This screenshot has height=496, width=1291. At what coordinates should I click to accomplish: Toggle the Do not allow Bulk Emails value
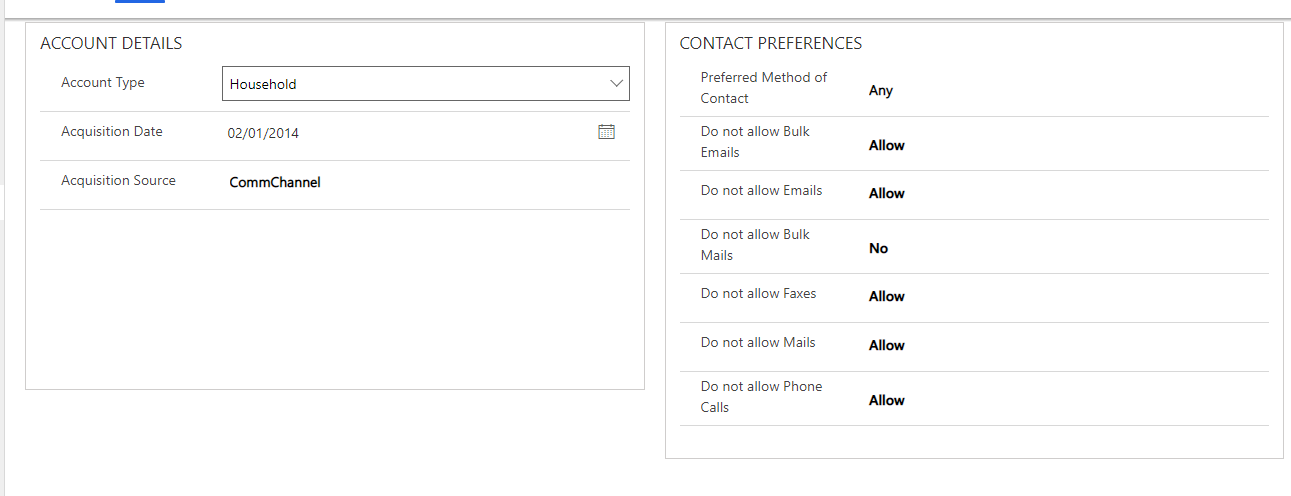(886, 145)
